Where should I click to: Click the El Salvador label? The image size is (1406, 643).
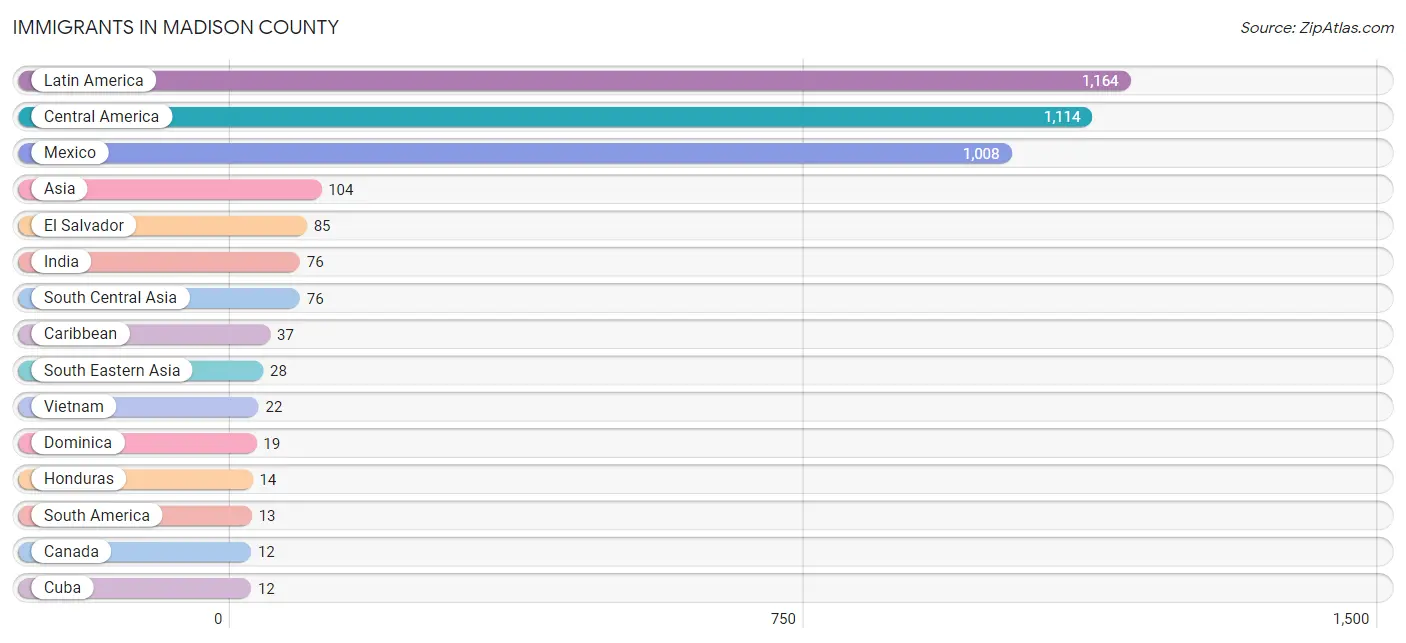point(84,225)
